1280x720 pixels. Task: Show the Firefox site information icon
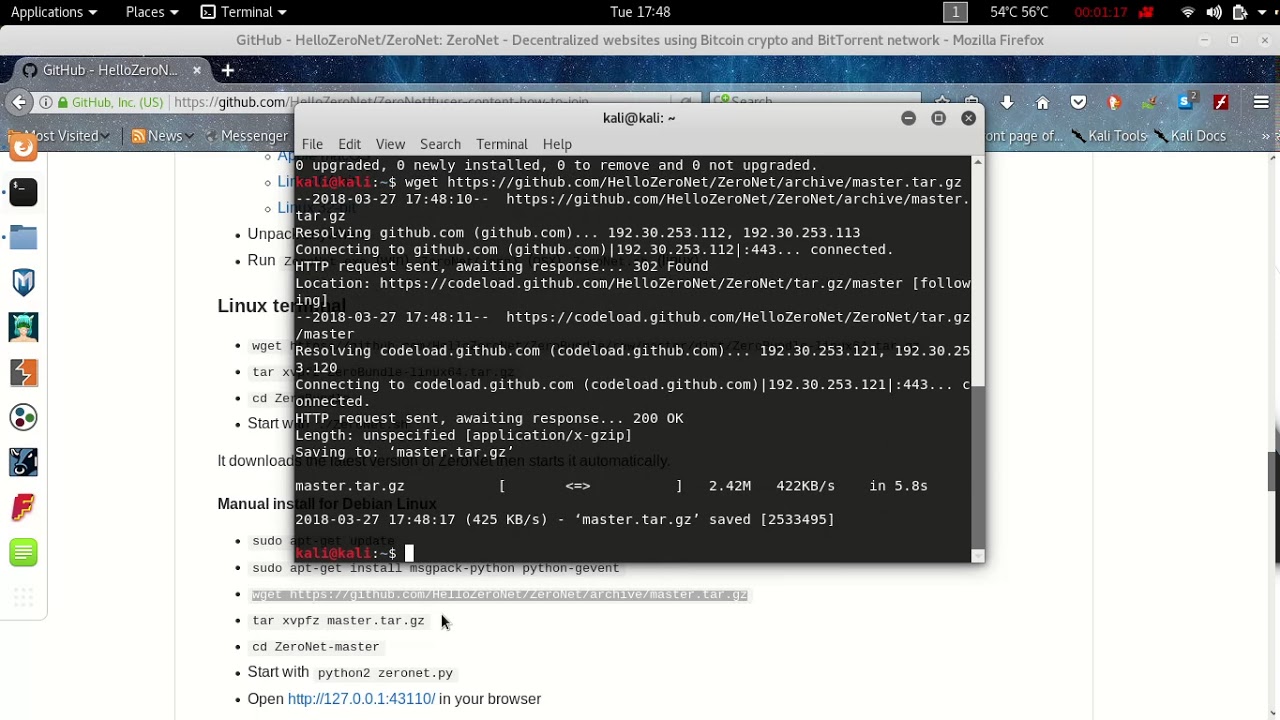[x=46, y=102]
